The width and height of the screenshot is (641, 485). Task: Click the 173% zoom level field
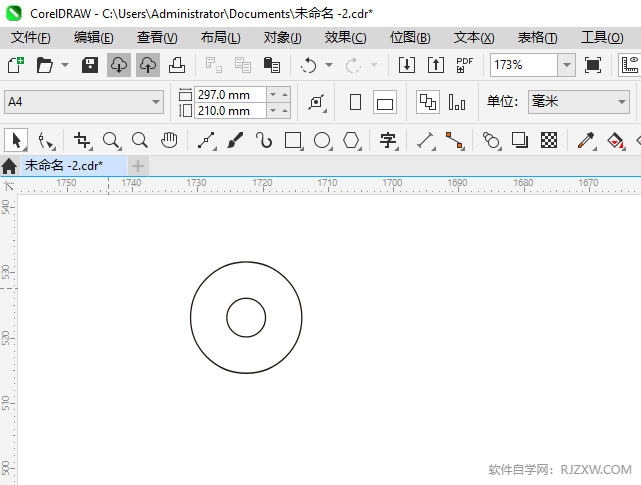524,65
